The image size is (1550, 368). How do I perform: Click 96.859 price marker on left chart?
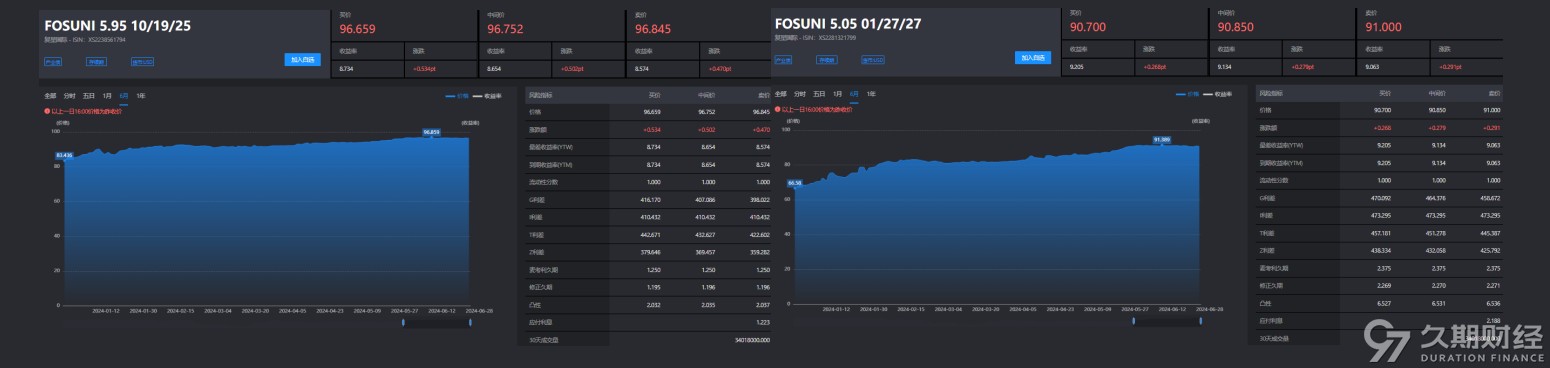tap(431, 132)
